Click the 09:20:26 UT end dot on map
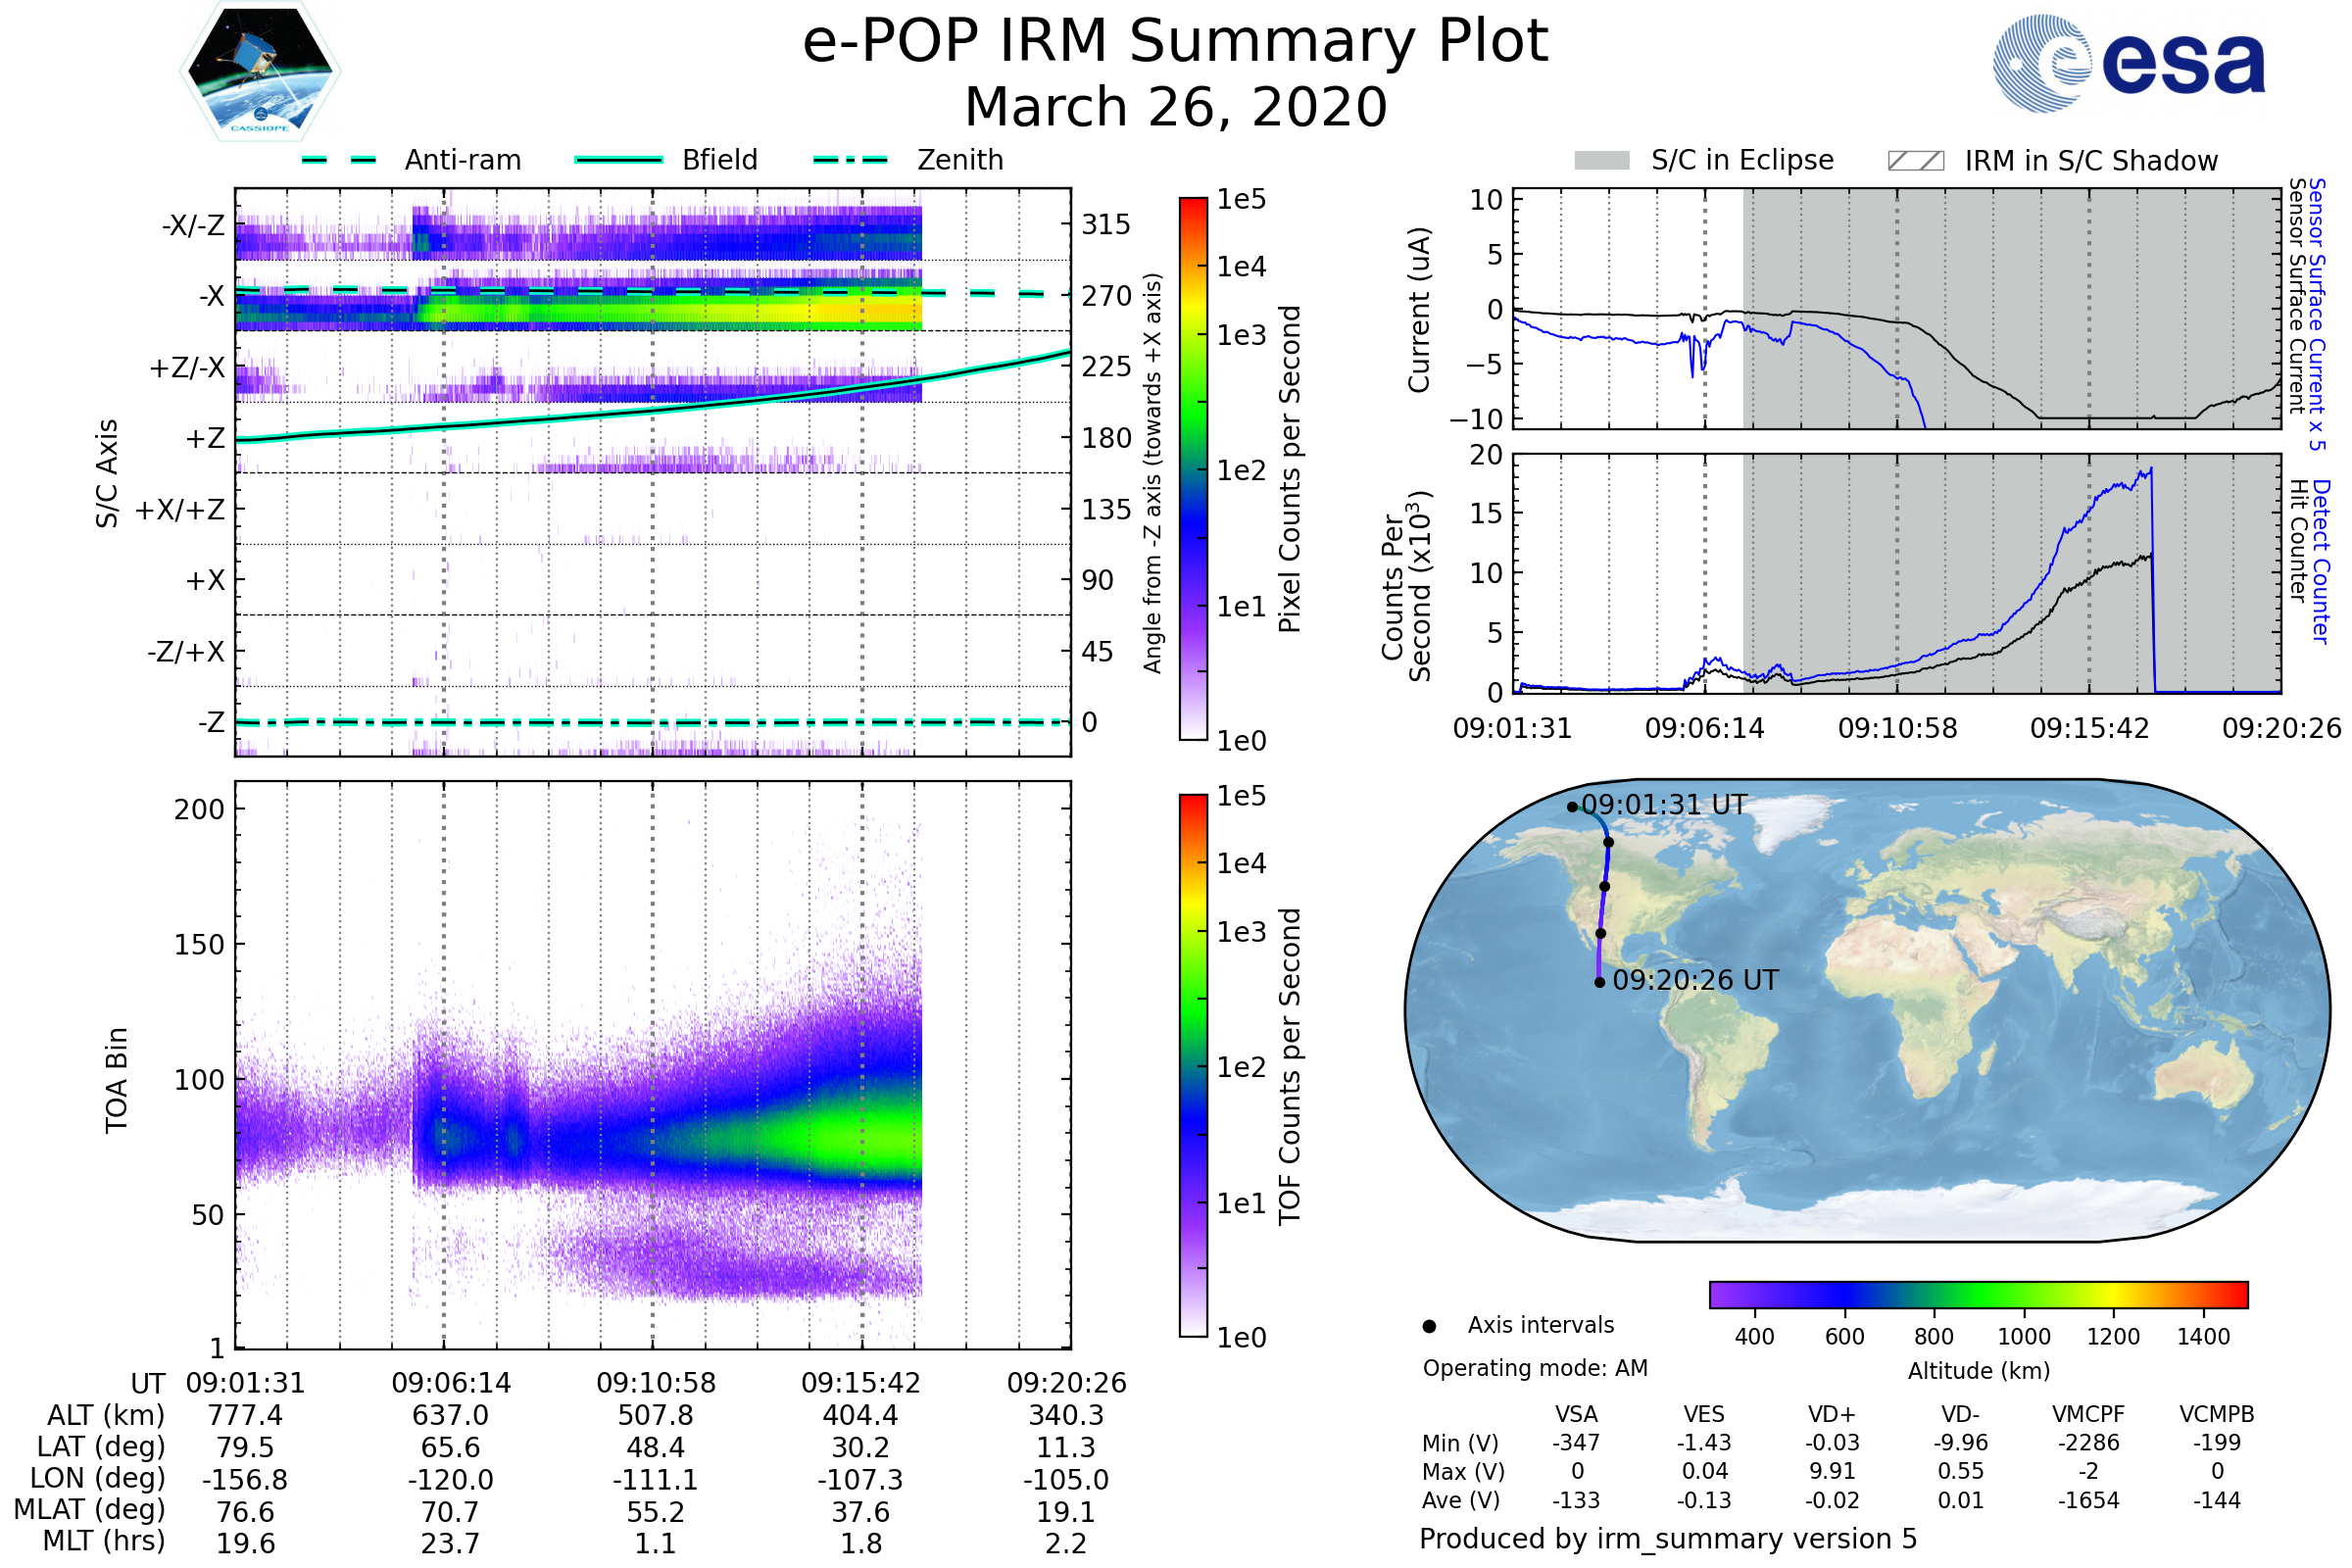Screen dimensions: 2352x1568 click(x=1600, y=983)
